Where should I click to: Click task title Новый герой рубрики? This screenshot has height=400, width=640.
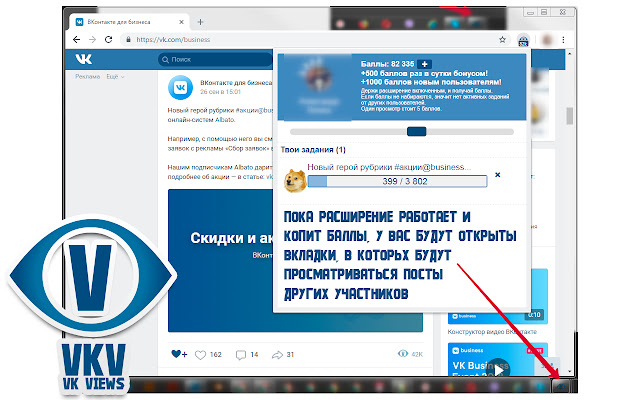[x=389, y=167]
